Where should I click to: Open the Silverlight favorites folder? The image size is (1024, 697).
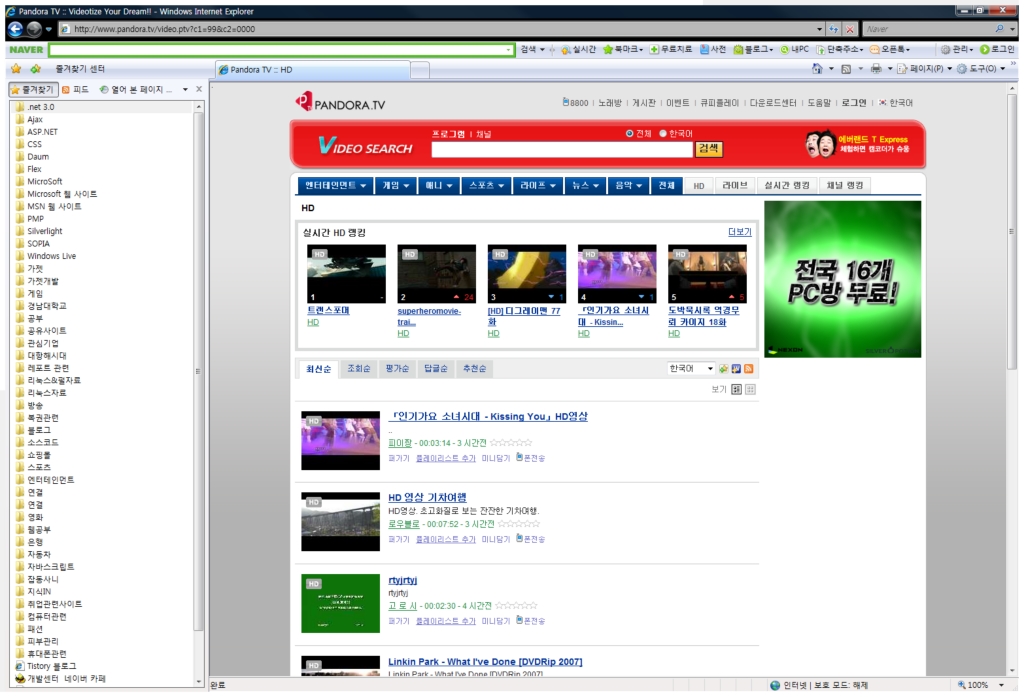pos(44,231)
